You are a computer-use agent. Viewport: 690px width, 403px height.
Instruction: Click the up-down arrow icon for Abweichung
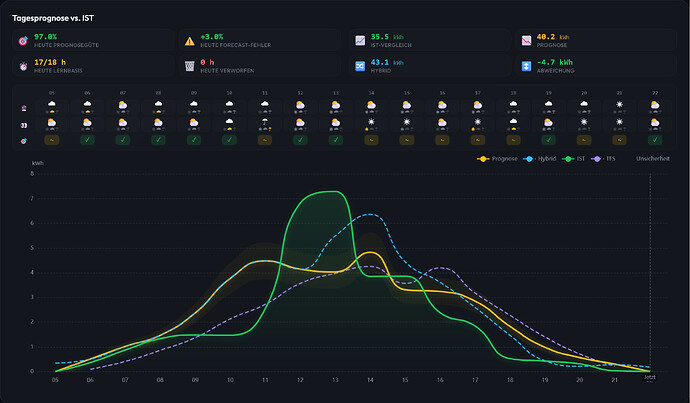[x=526, y=66]
